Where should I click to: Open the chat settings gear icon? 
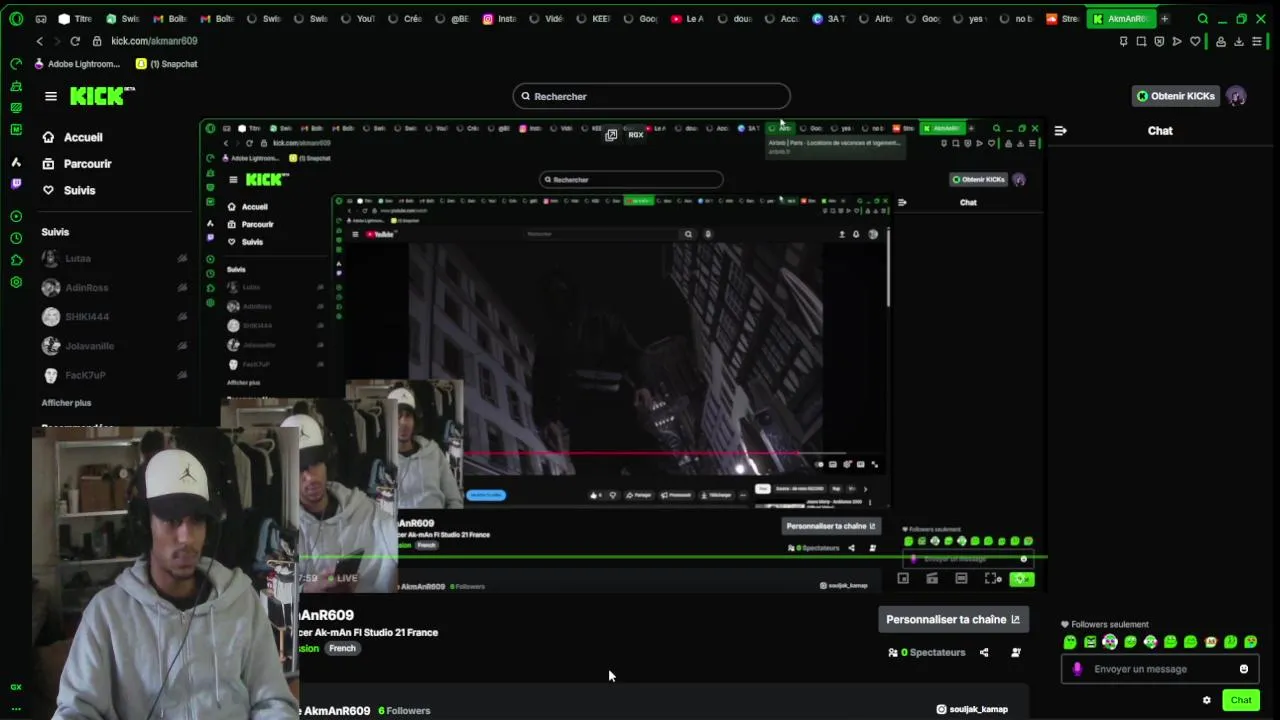click(x=1207, y=700)
